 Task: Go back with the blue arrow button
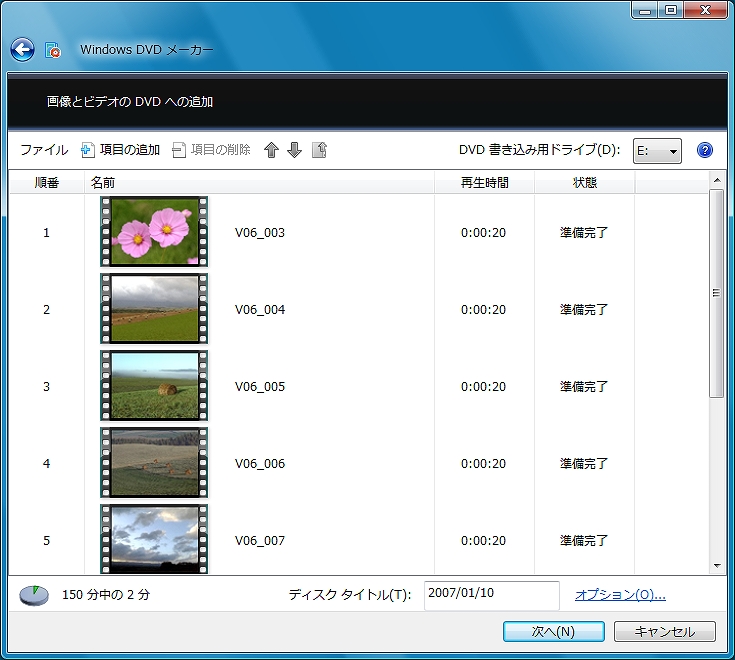pyautogui.click(x=22, y=50)
